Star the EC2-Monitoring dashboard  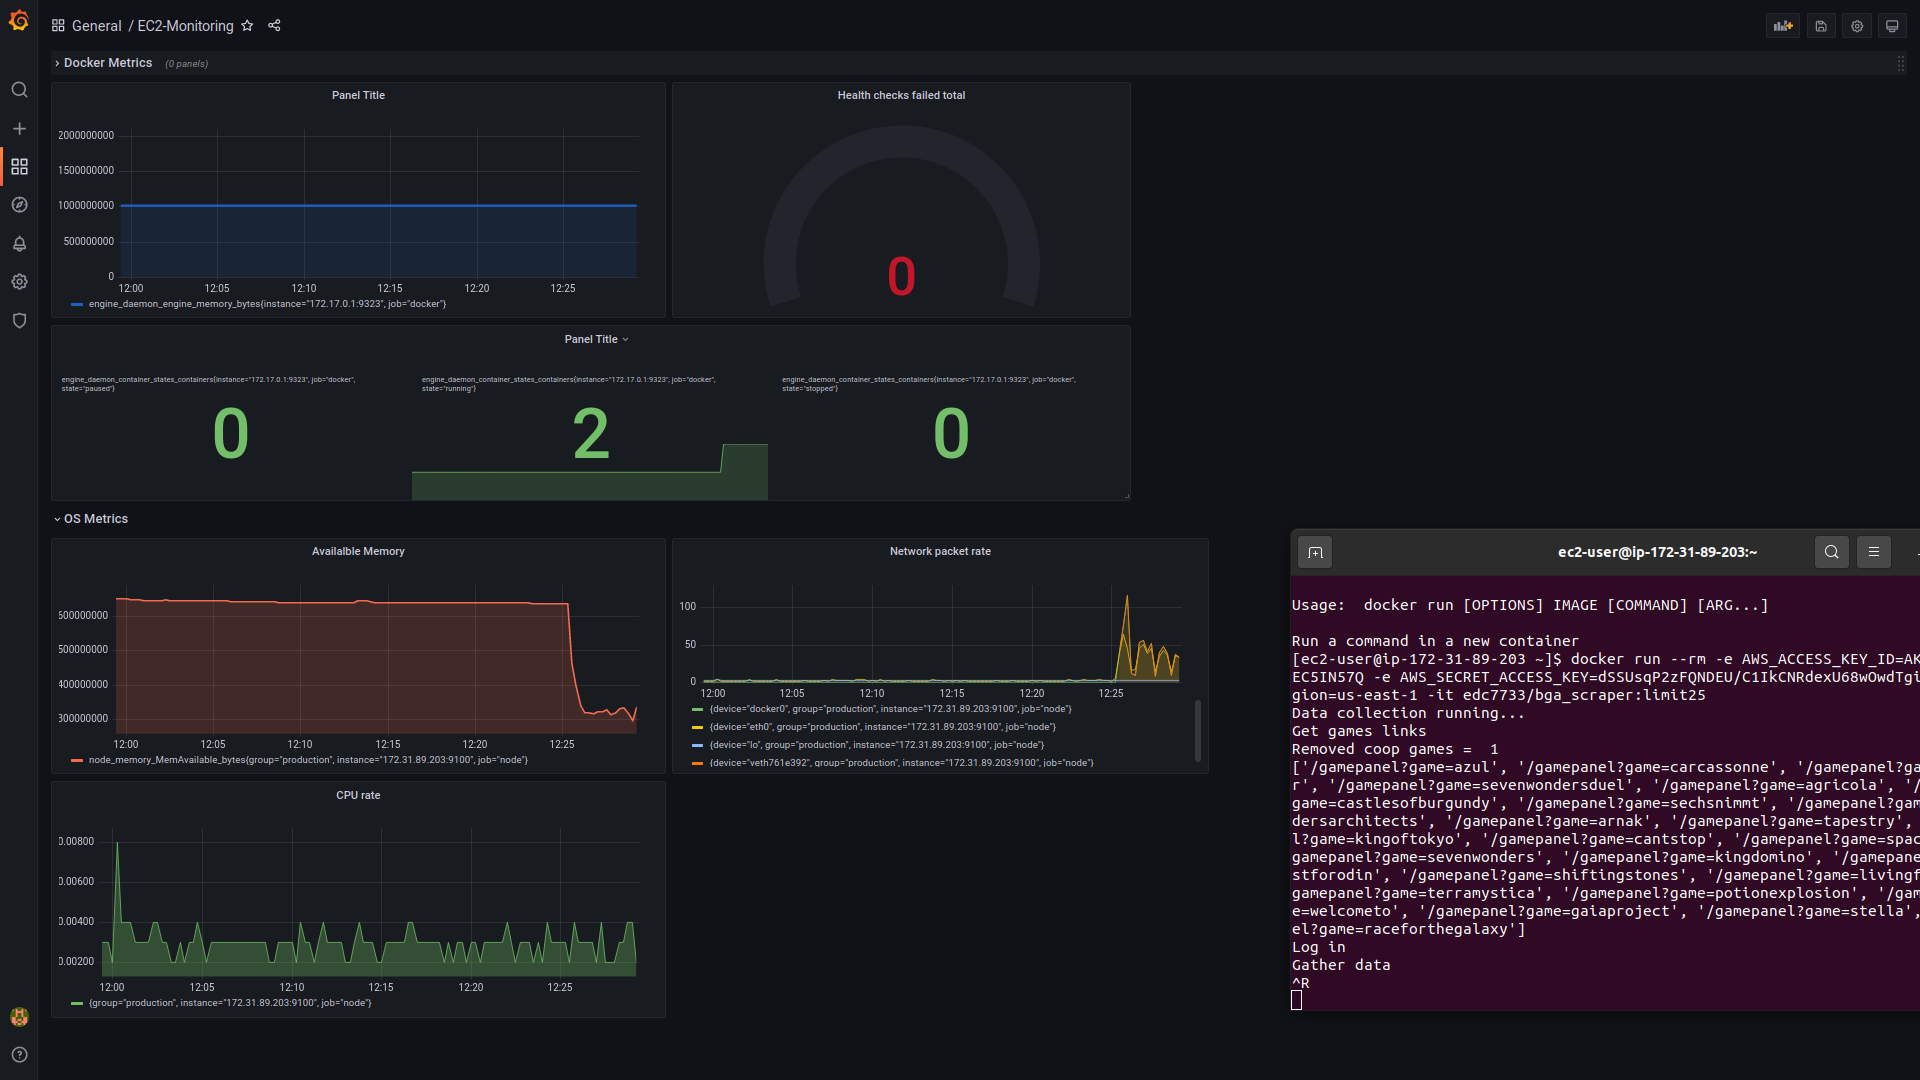pyautogui.click(x=247, y=26)
